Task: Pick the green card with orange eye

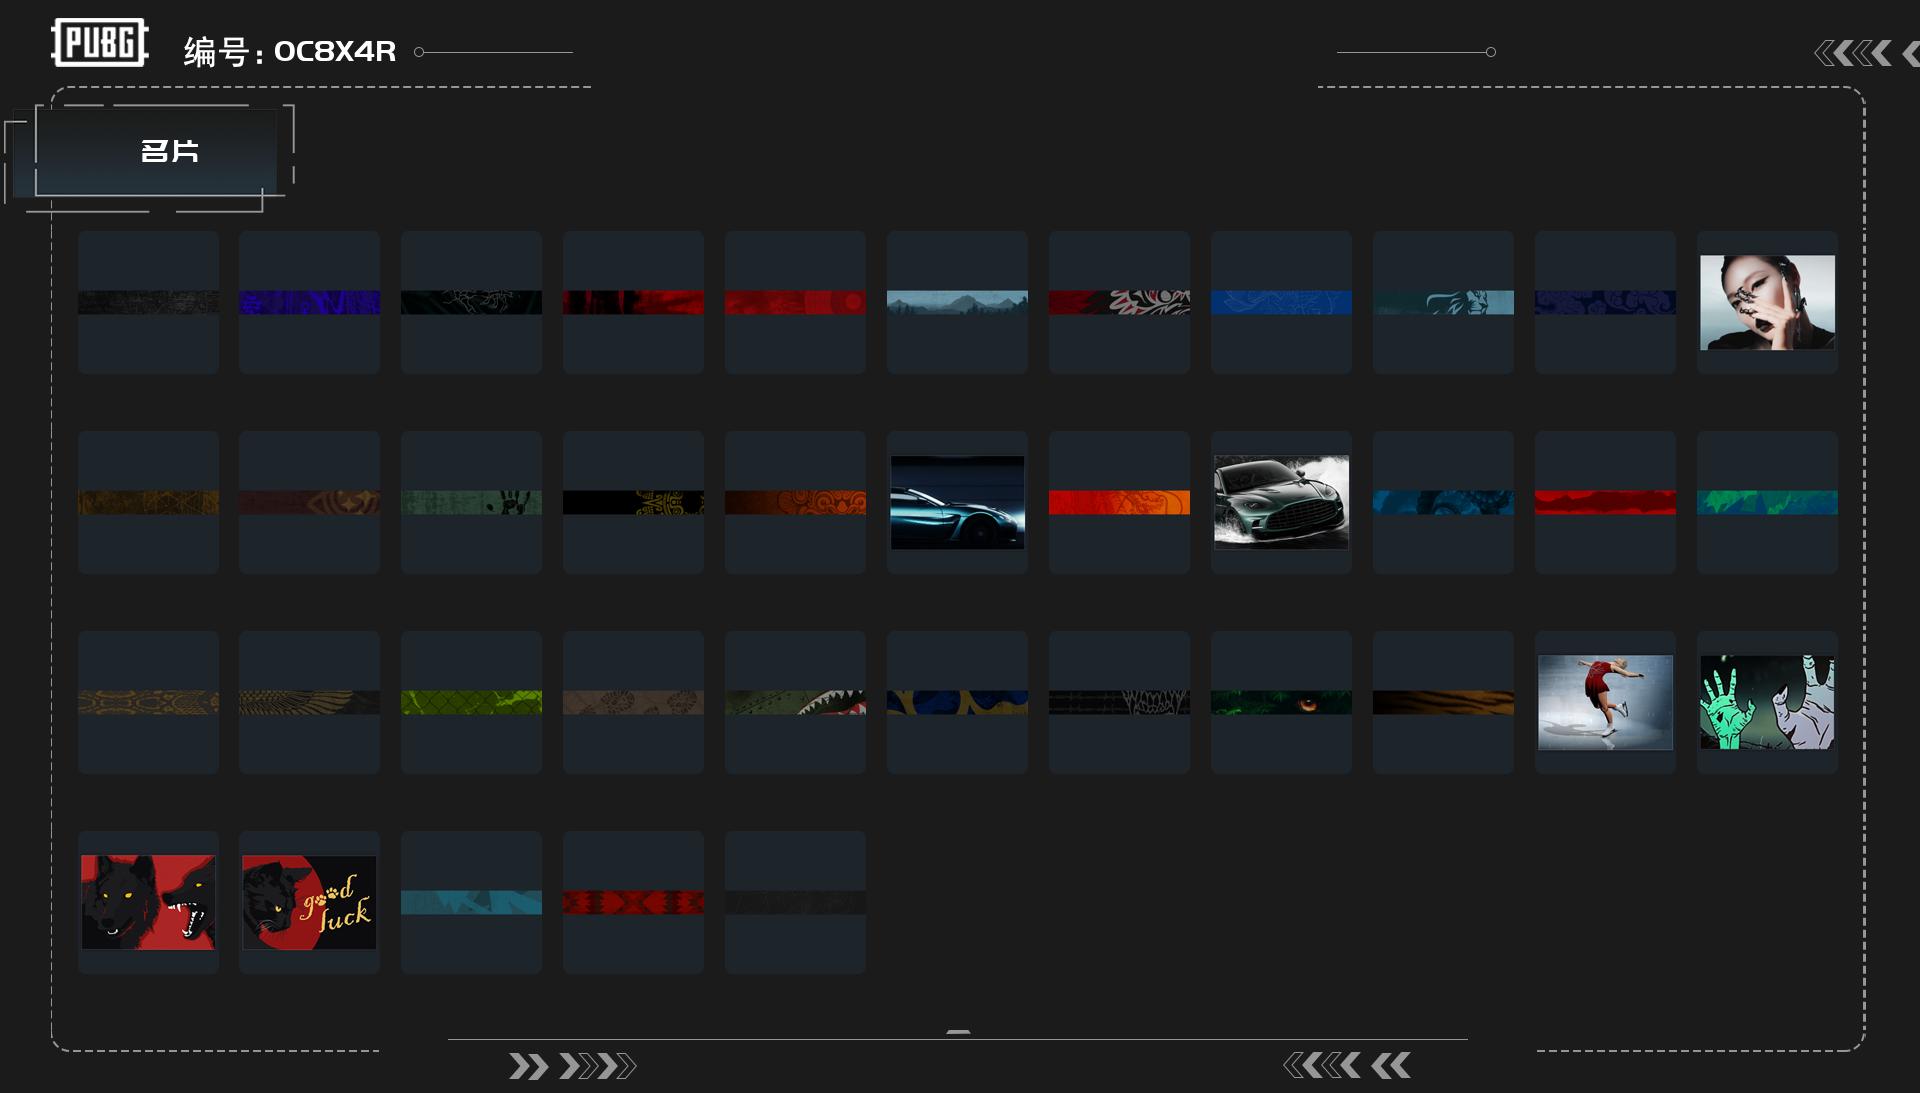Action: (1281, 702)
